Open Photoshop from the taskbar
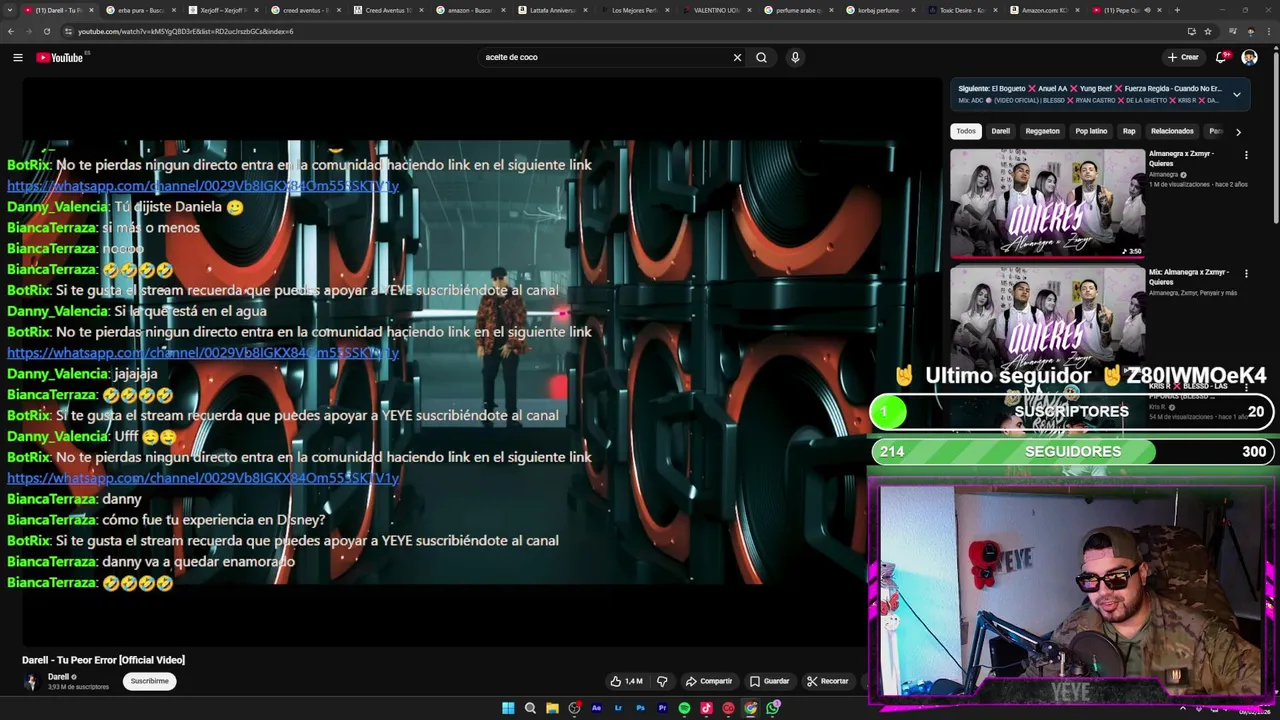 click(640, 708)
